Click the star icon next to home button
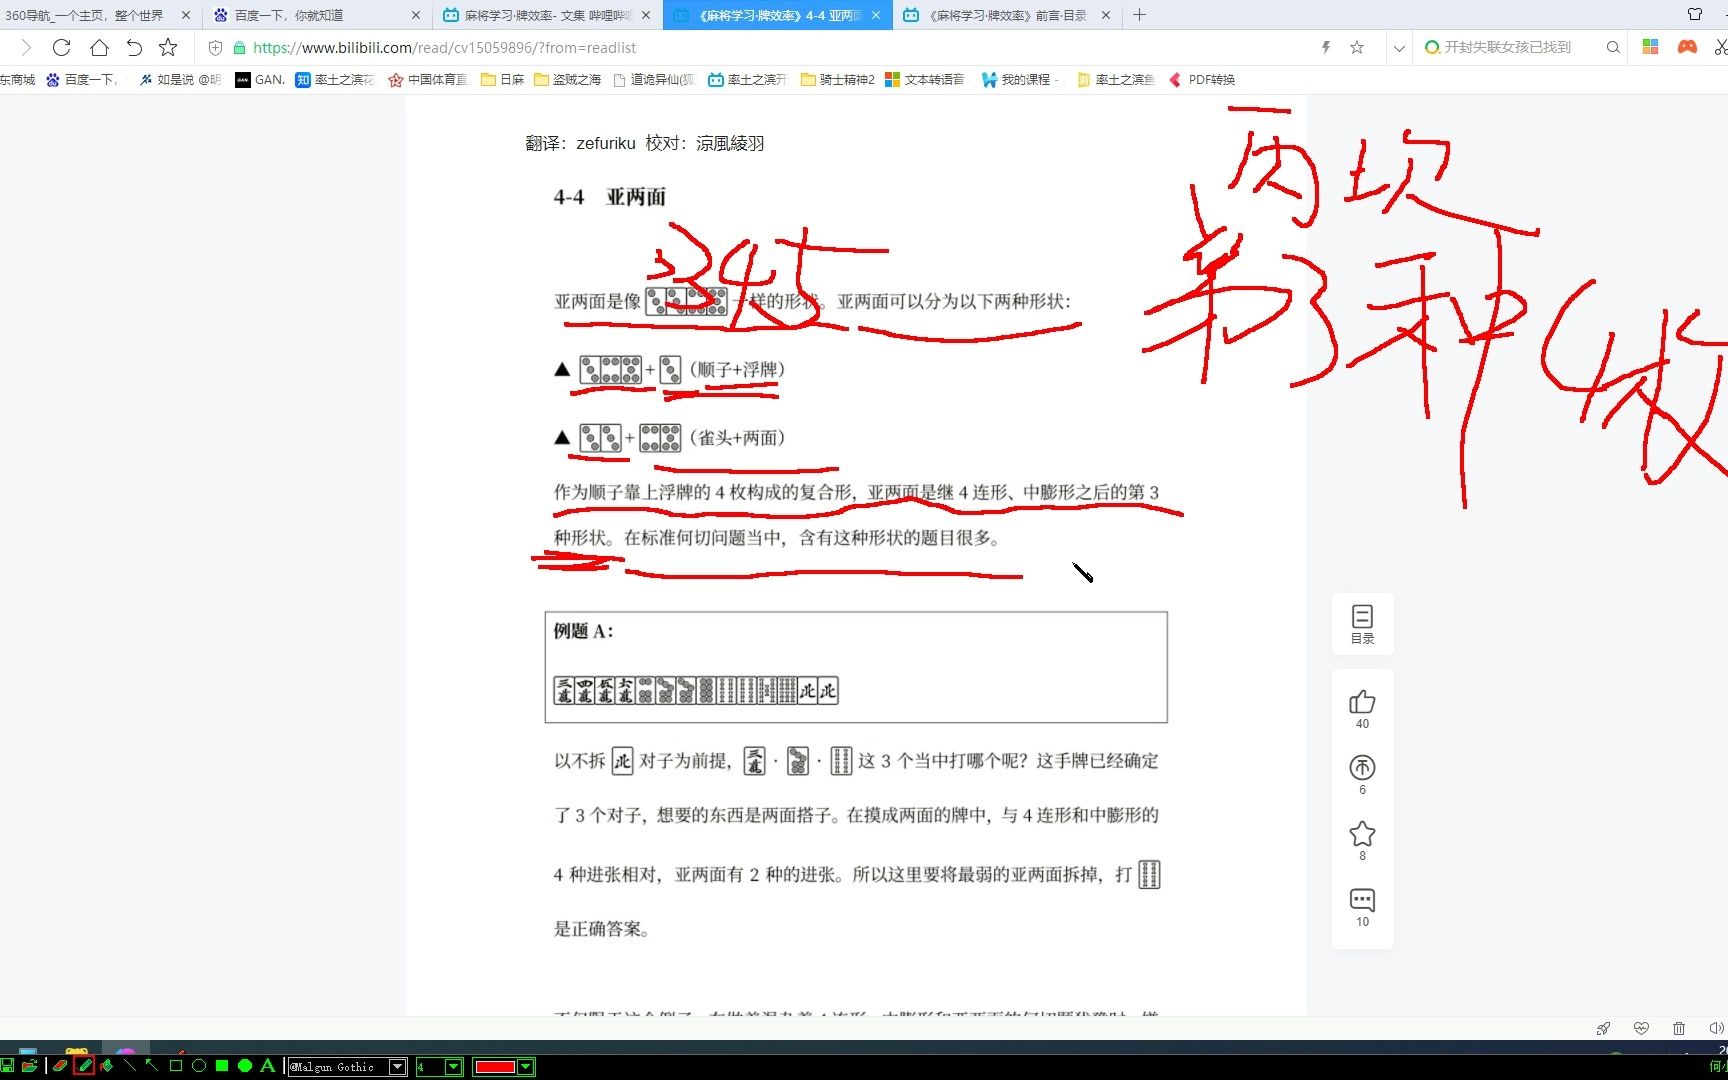This screenshot has width=1728, height=1080. [x=168, y=47]
